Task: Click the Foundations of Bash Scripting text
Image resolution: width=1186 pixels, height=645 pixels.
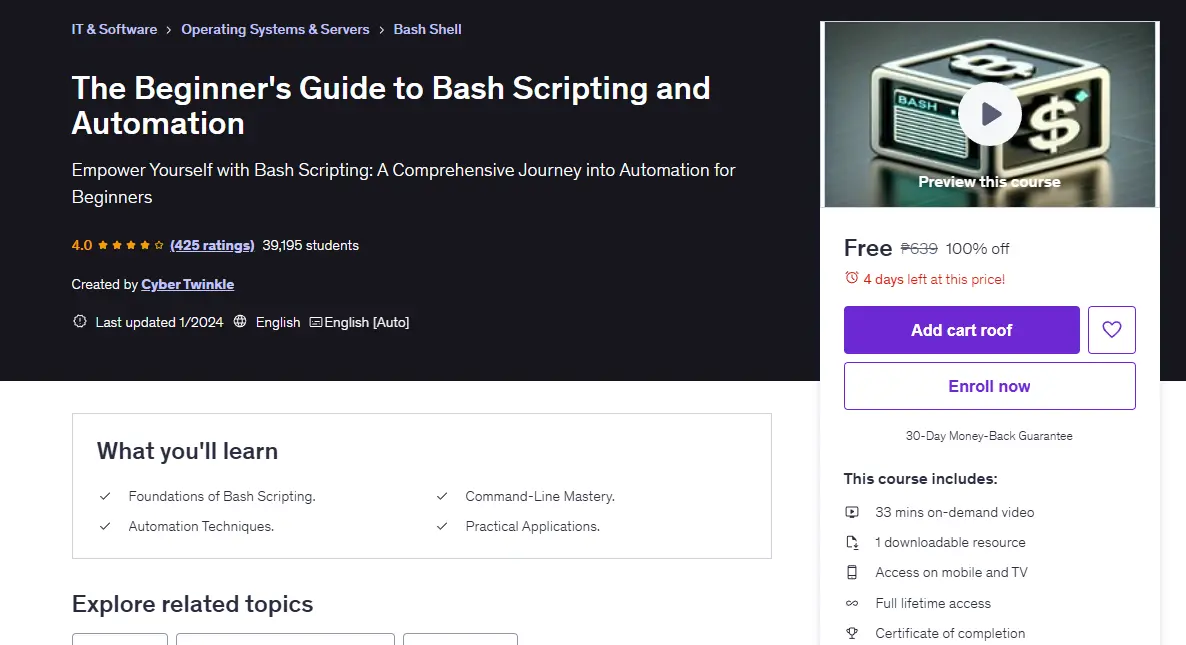Action: tap(222, 496)
